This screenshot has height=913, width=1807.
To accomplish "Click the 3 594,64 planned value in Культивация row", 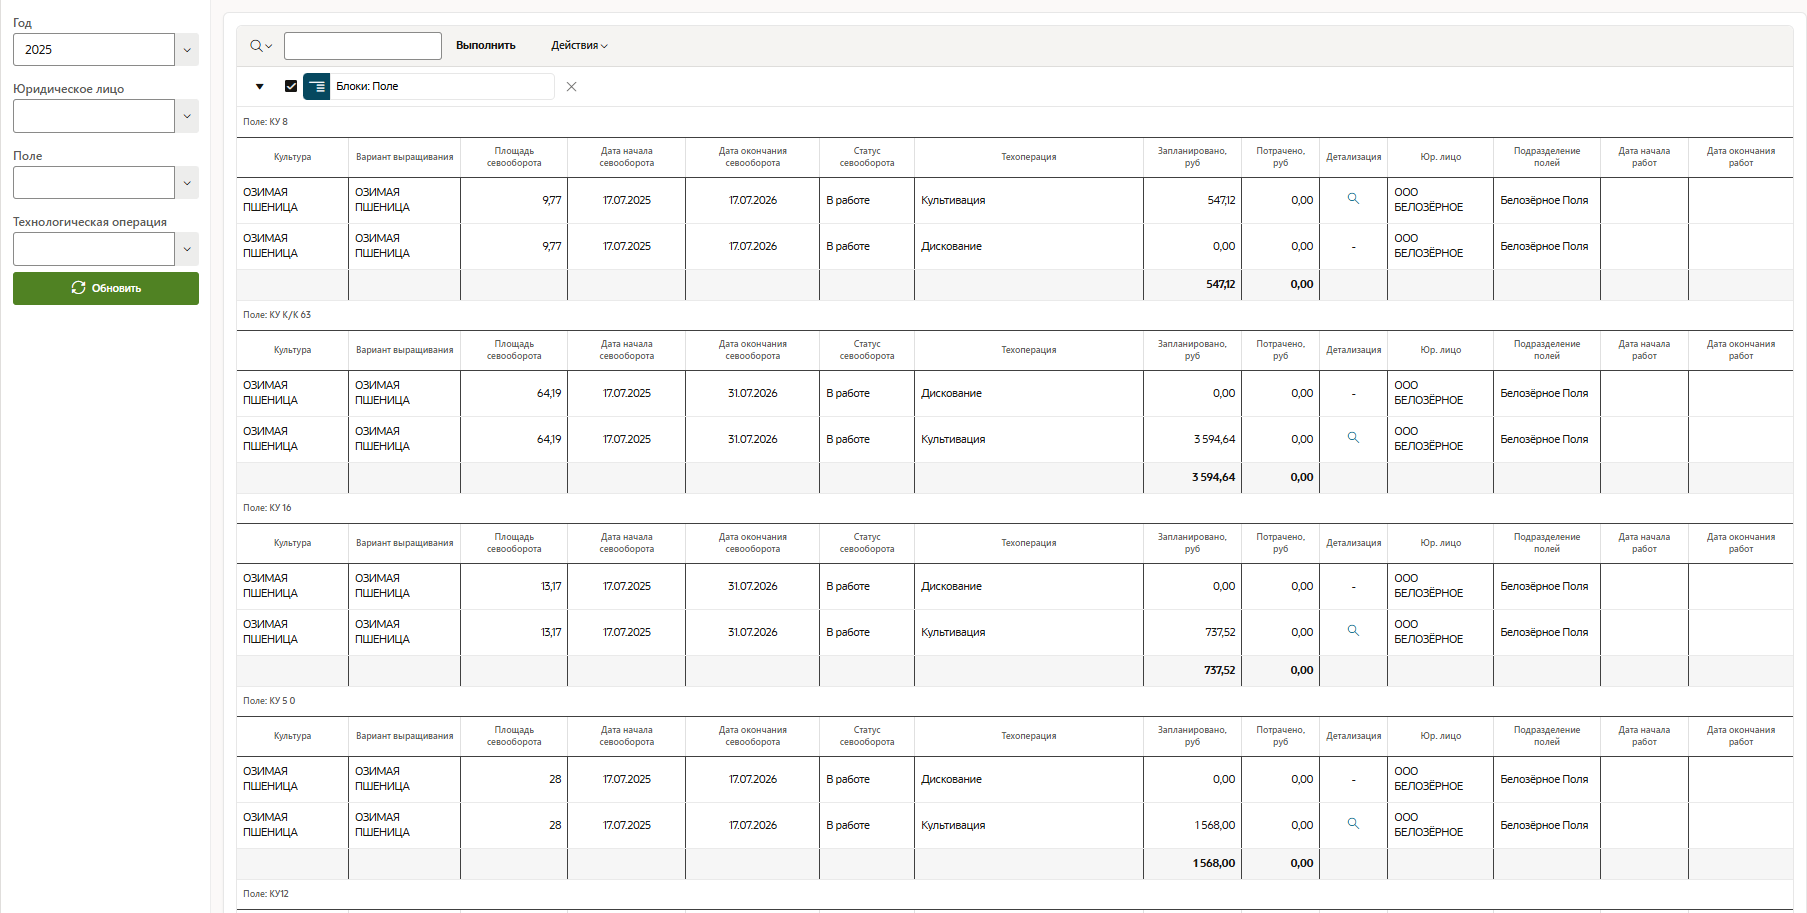I will [1214, 439].
